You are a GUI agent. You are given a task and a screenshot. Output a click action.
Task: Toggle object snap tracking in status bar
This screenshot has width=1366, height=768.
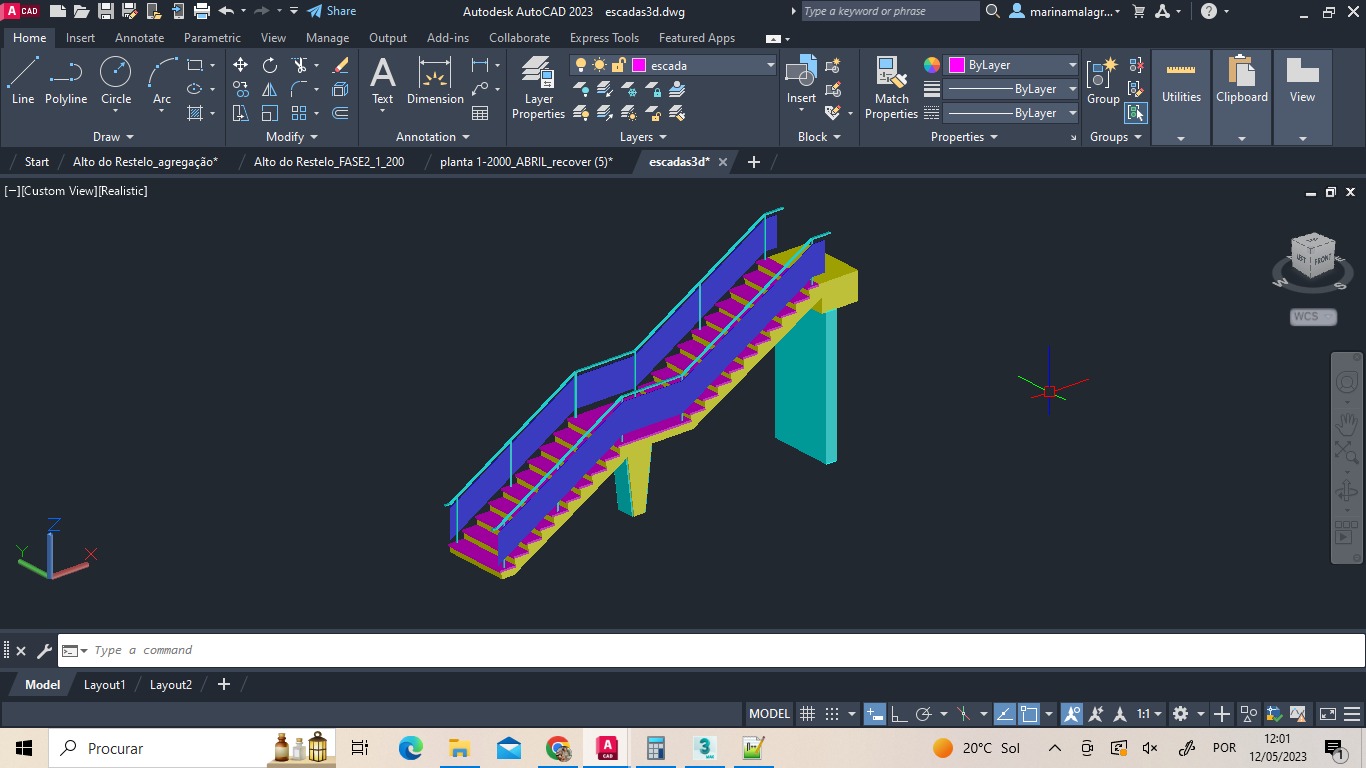tap(1004, 714)
